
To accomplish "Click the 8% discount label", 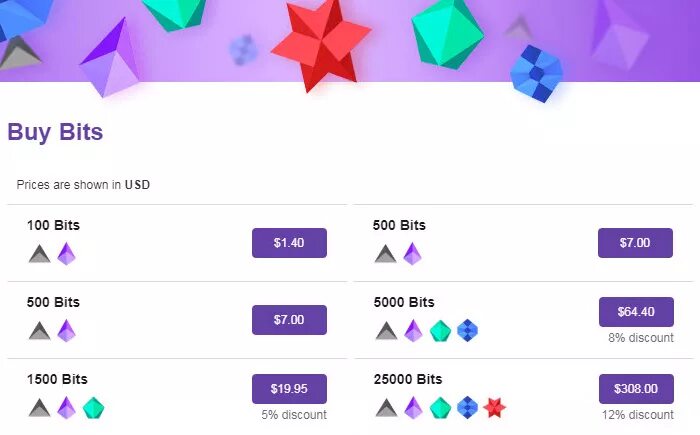I will [x=640, y=338].
